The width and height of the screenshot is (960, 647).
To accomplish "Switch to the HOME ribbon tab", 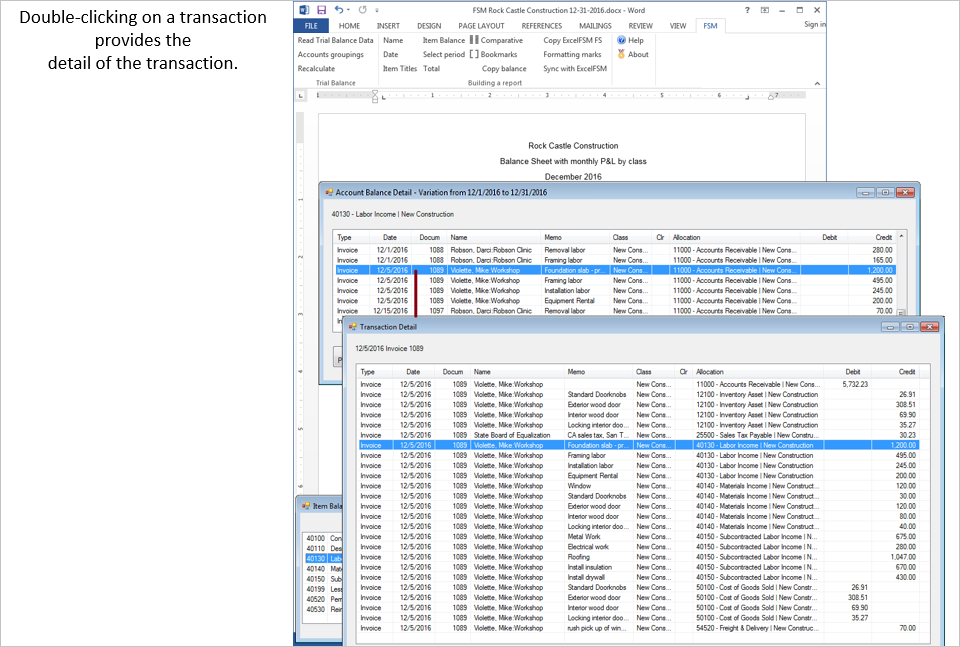I will [350, 26].
